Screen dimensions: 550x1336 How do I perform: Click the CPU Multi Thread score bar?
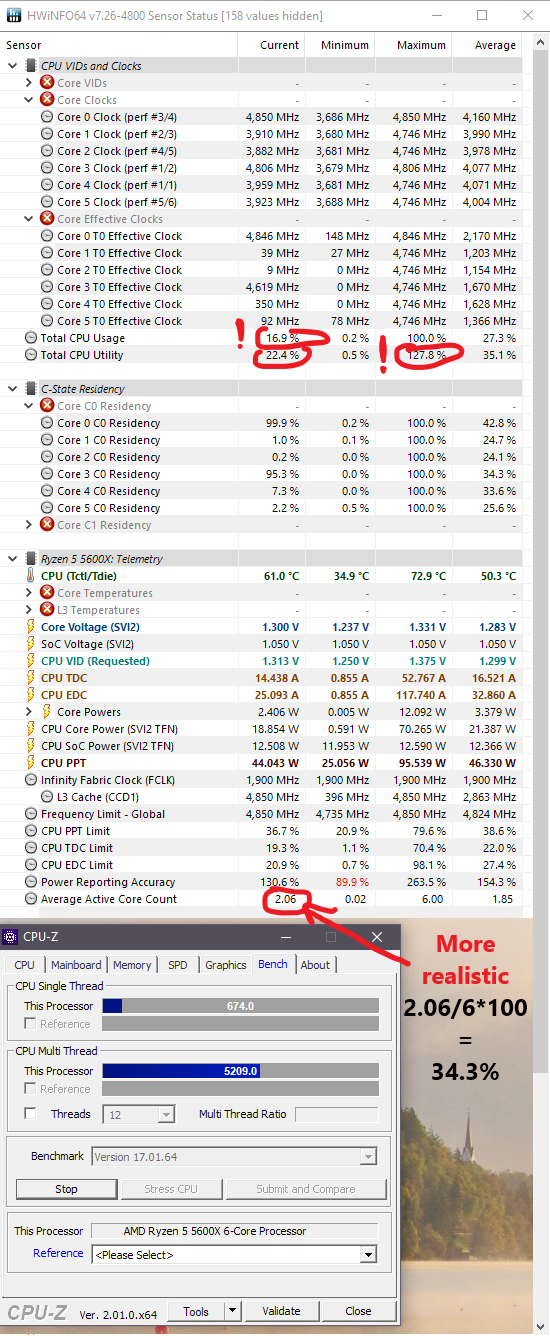[x=240, y=1070]
